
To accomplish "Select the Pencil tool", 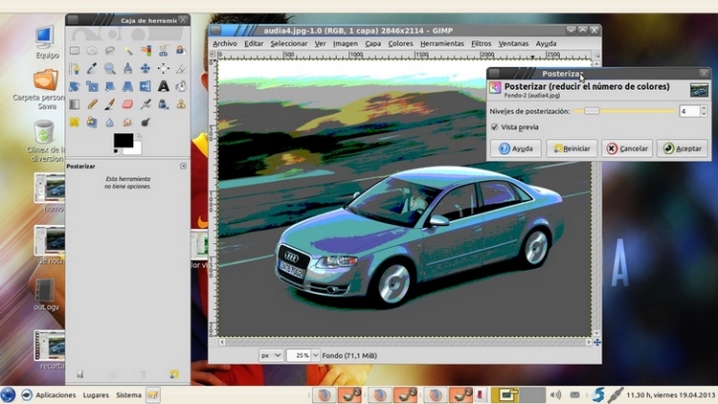I will (92, 104).
